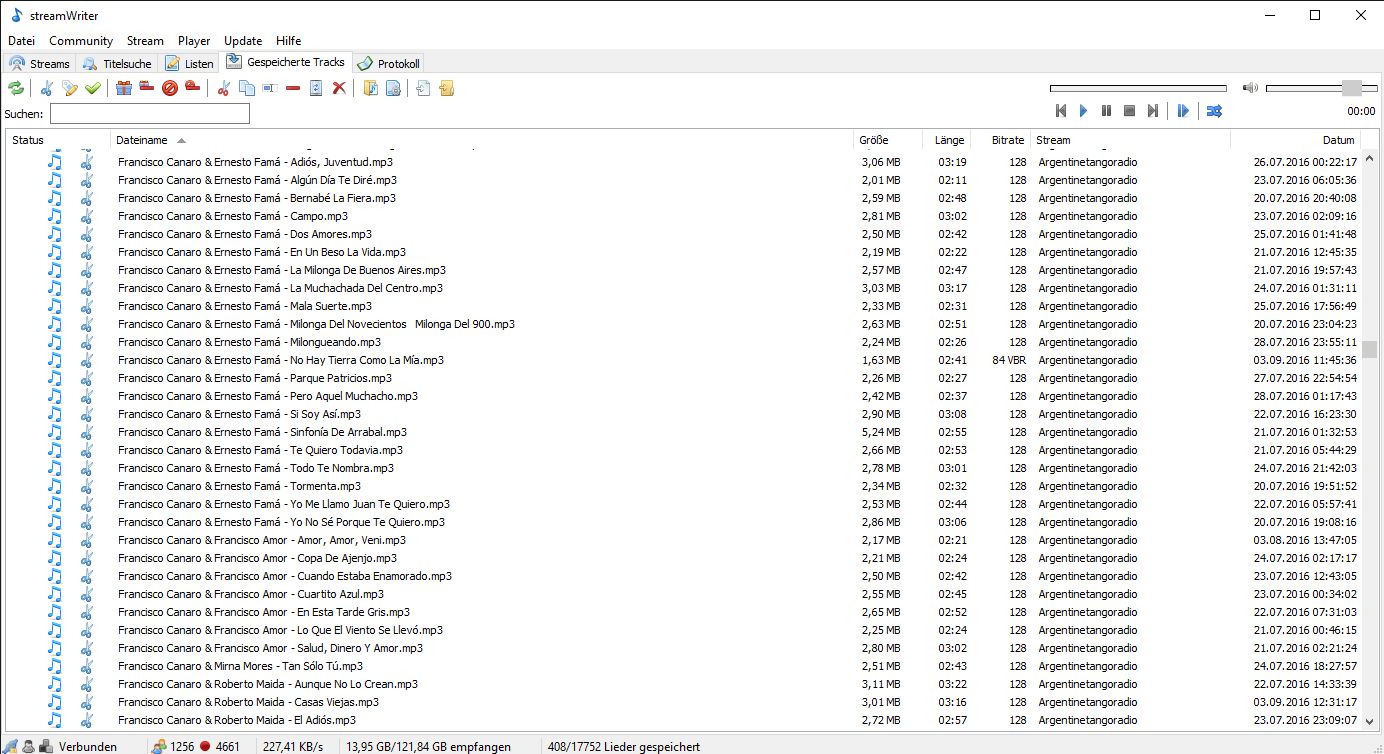Image resolution: width=1384 pixels, height=754 pixels.
Task: Click the import files page icon
Action: 423,89
